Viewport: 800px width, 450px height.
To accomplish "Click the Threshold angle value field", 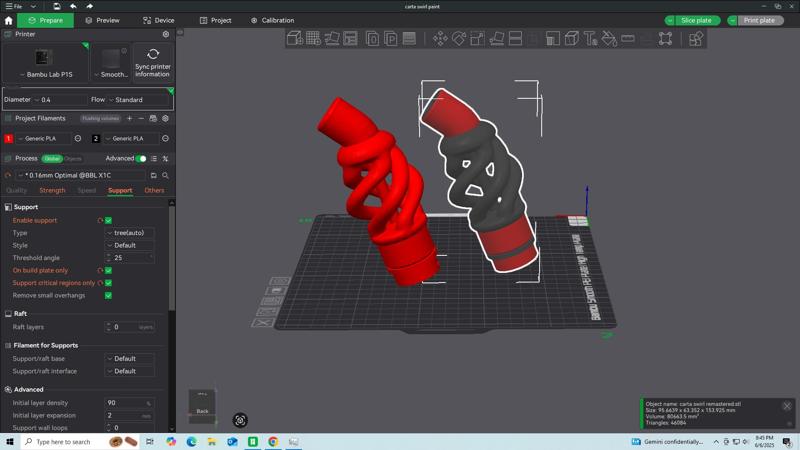I will [x=130, y=258].
